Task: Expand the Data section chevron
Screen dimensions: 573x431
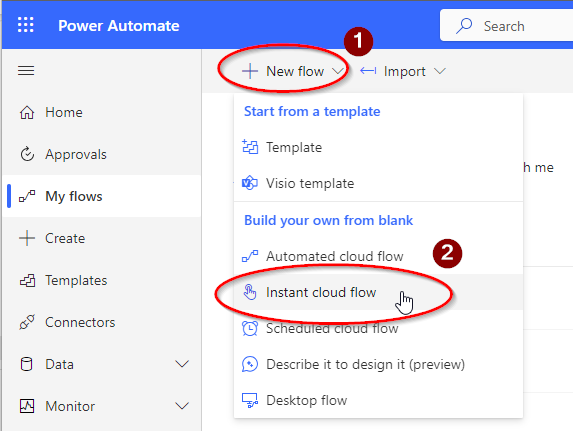Action: point(182,364)
